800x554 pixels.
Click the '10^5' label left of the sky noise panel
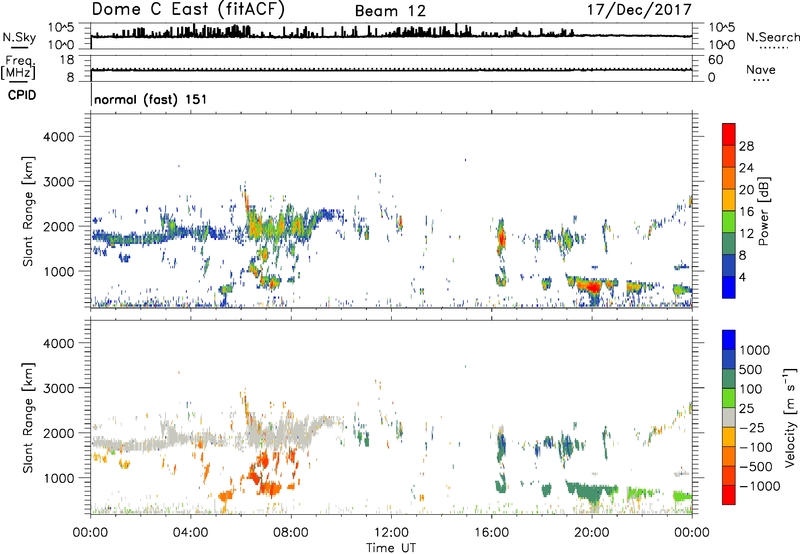point(61,27)
